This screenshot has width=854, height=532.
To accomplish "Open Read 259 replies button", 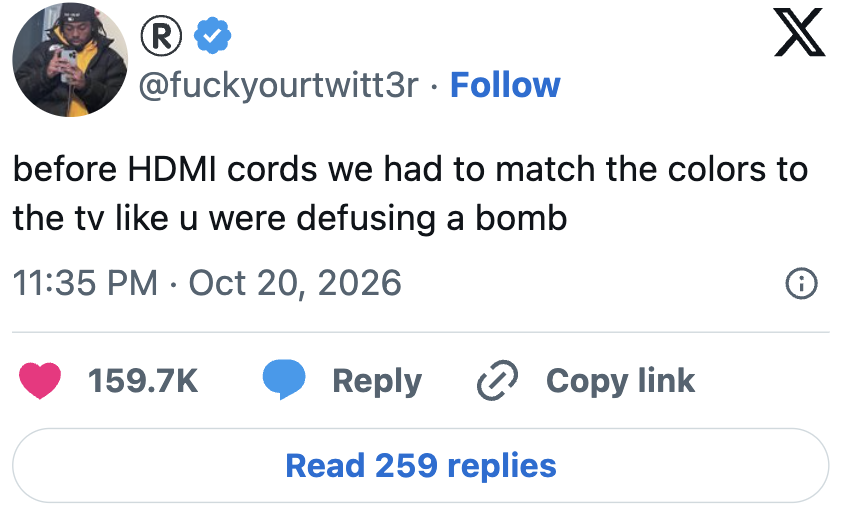I will click(420, 466).
